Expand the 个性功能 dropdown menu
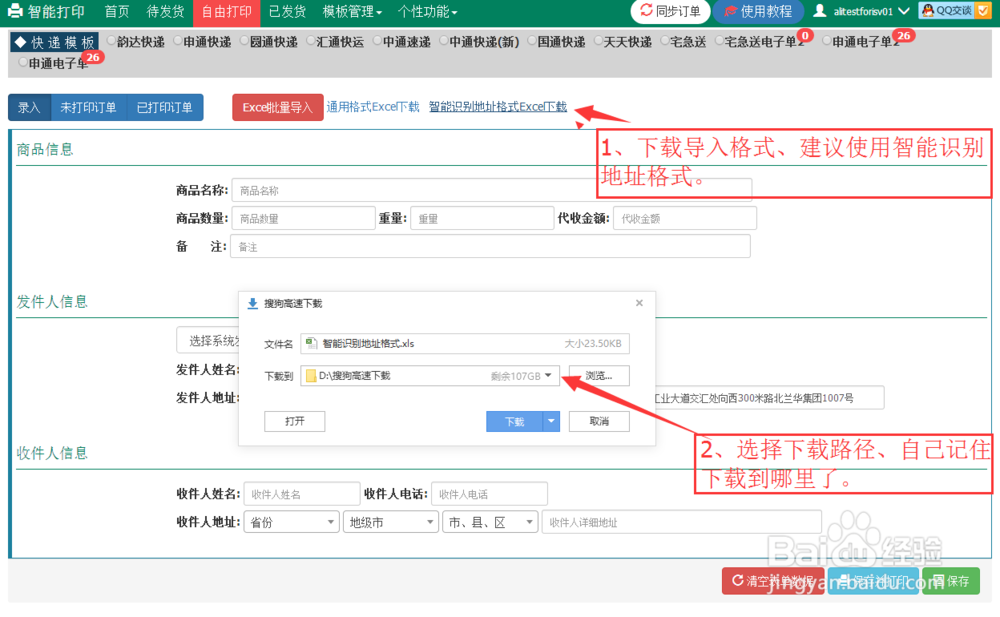Screen dimensions: 1000x617 point(427,11)
